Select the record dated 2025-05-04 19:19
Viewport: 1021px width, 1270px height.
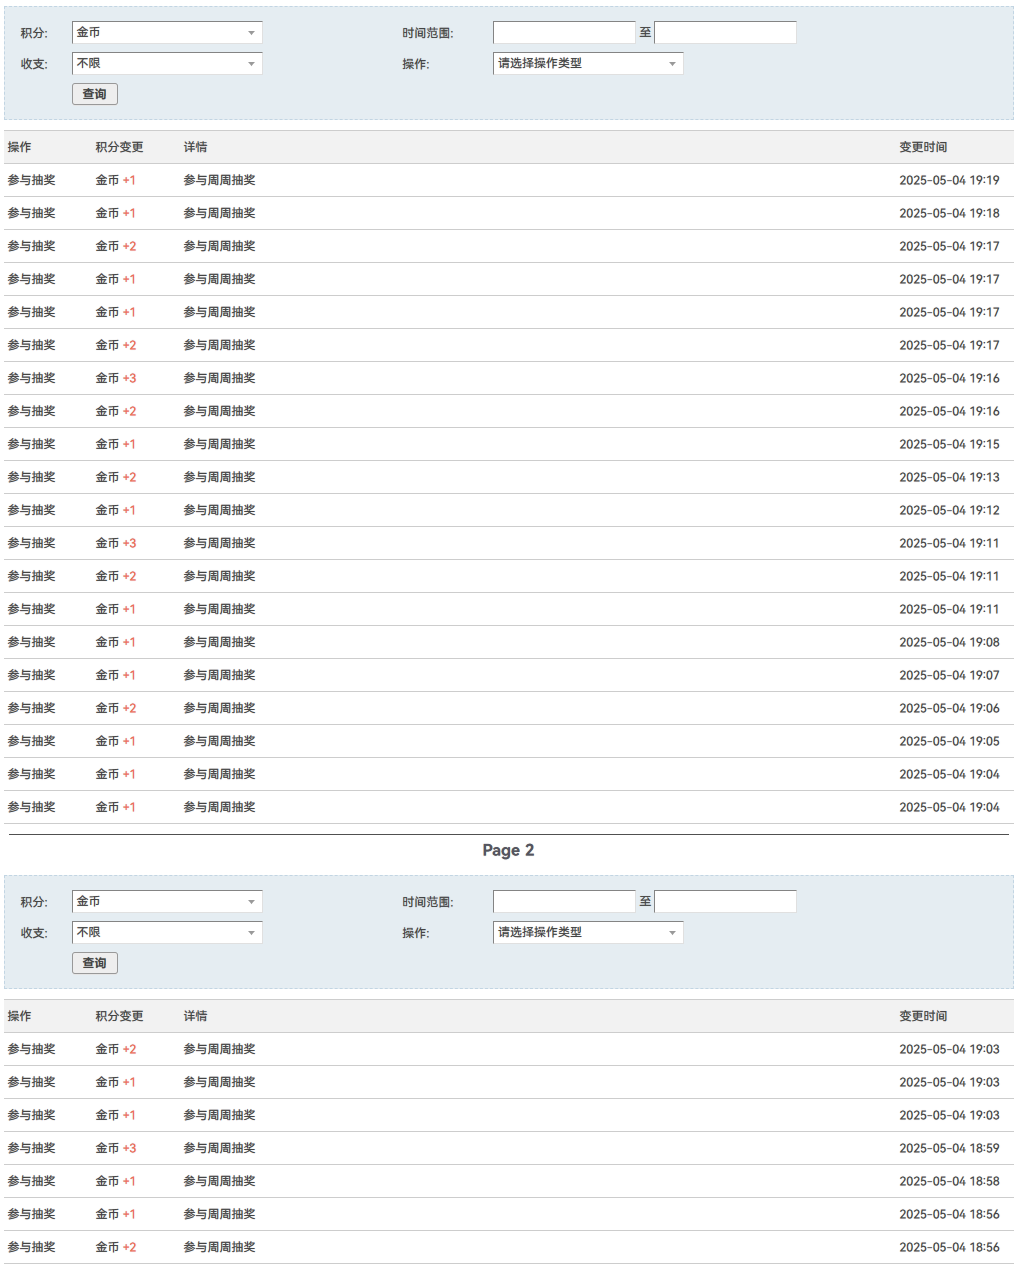pyautogui.click(x=508, y=180)
